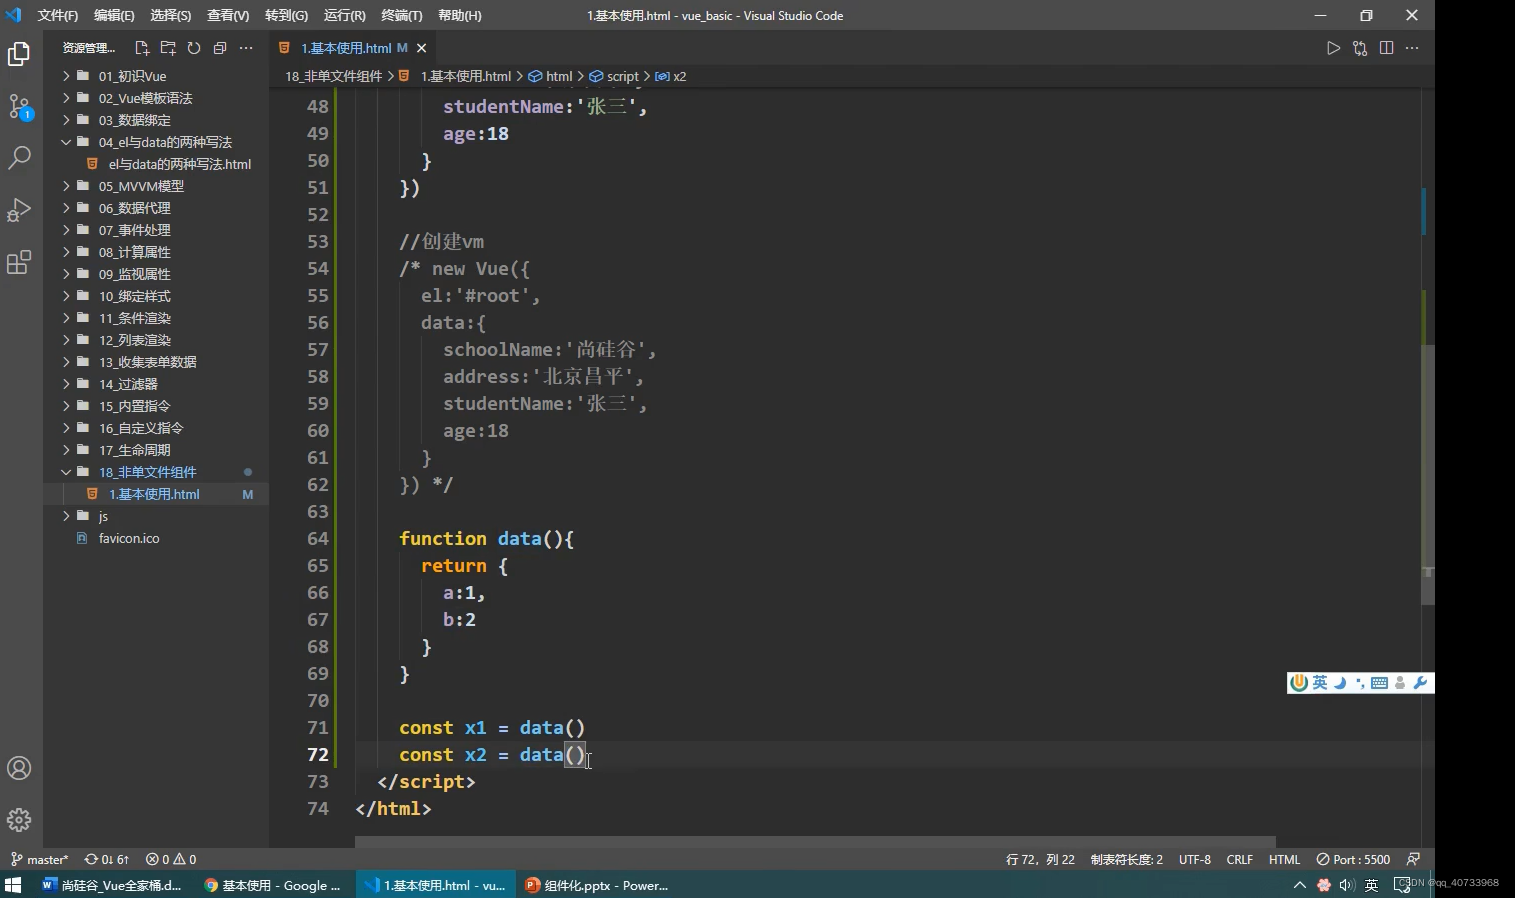The width and height of the screenshot is (1515, 898).
Task: Click New Folder icon in explorer header
Action: pos(168,48)
